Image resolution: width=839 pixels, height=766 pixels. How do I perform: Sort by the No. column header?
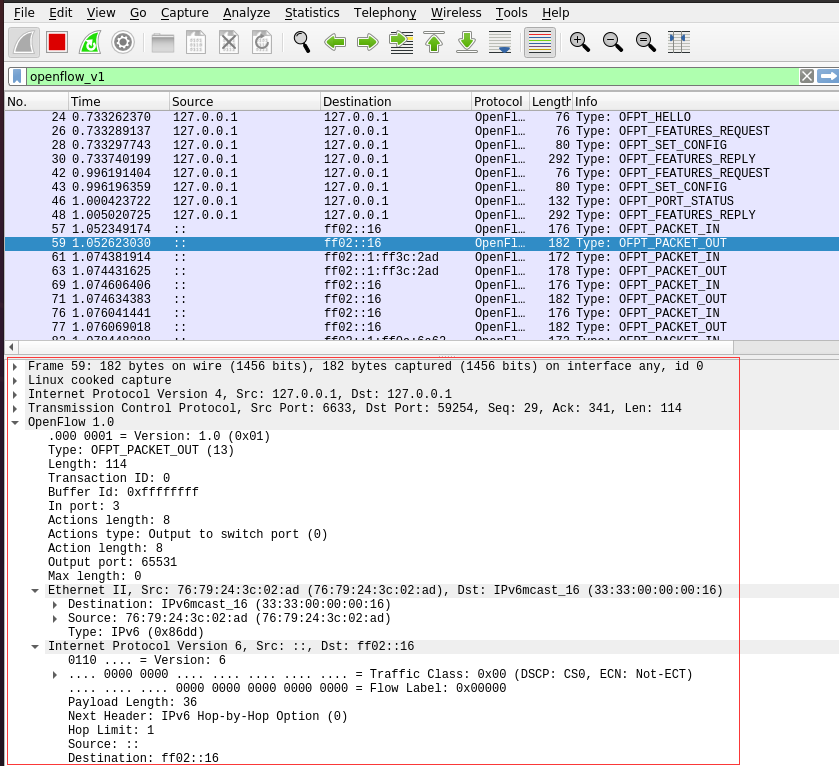pyautogui.click(x=36, y=102)
